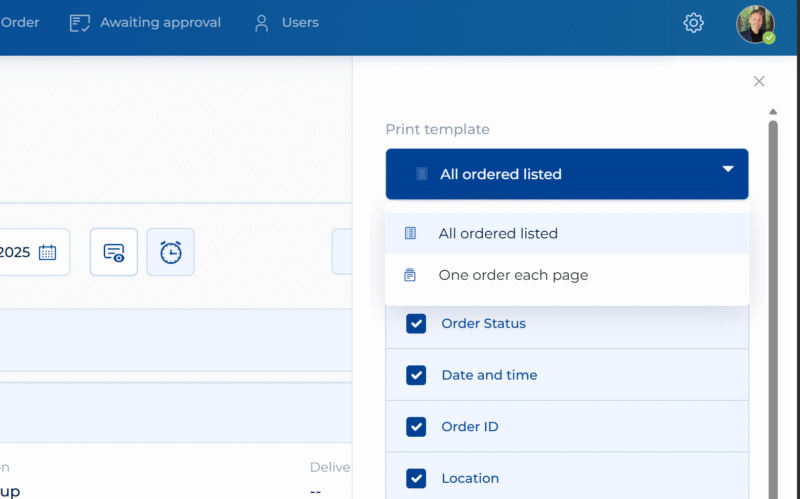Click the Date and time label
The image size is (800, 499).
[x=489, y=375]
